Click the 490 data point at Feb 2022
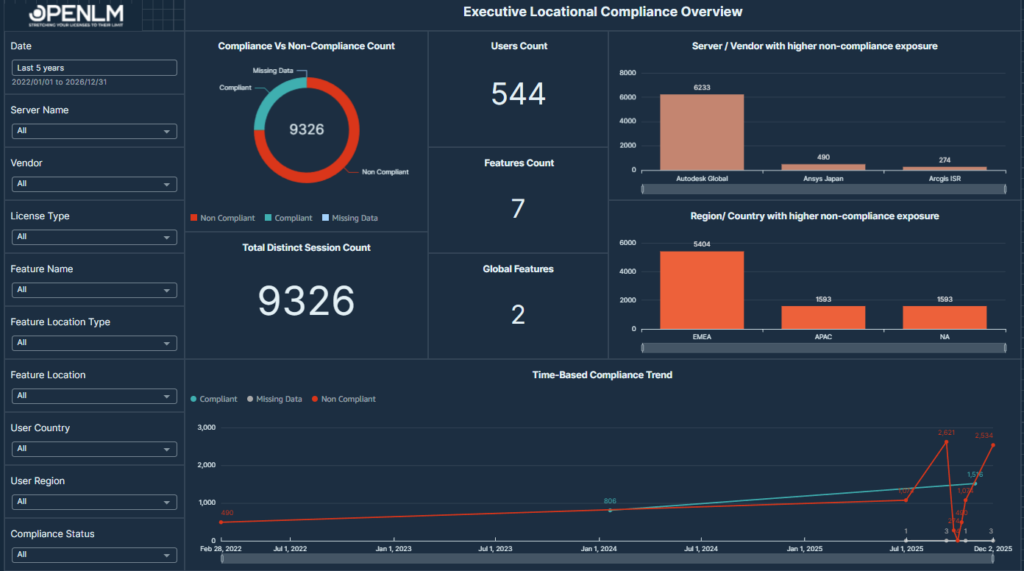The height and width of the screenshot is (571, 1024). pos(221,522)
